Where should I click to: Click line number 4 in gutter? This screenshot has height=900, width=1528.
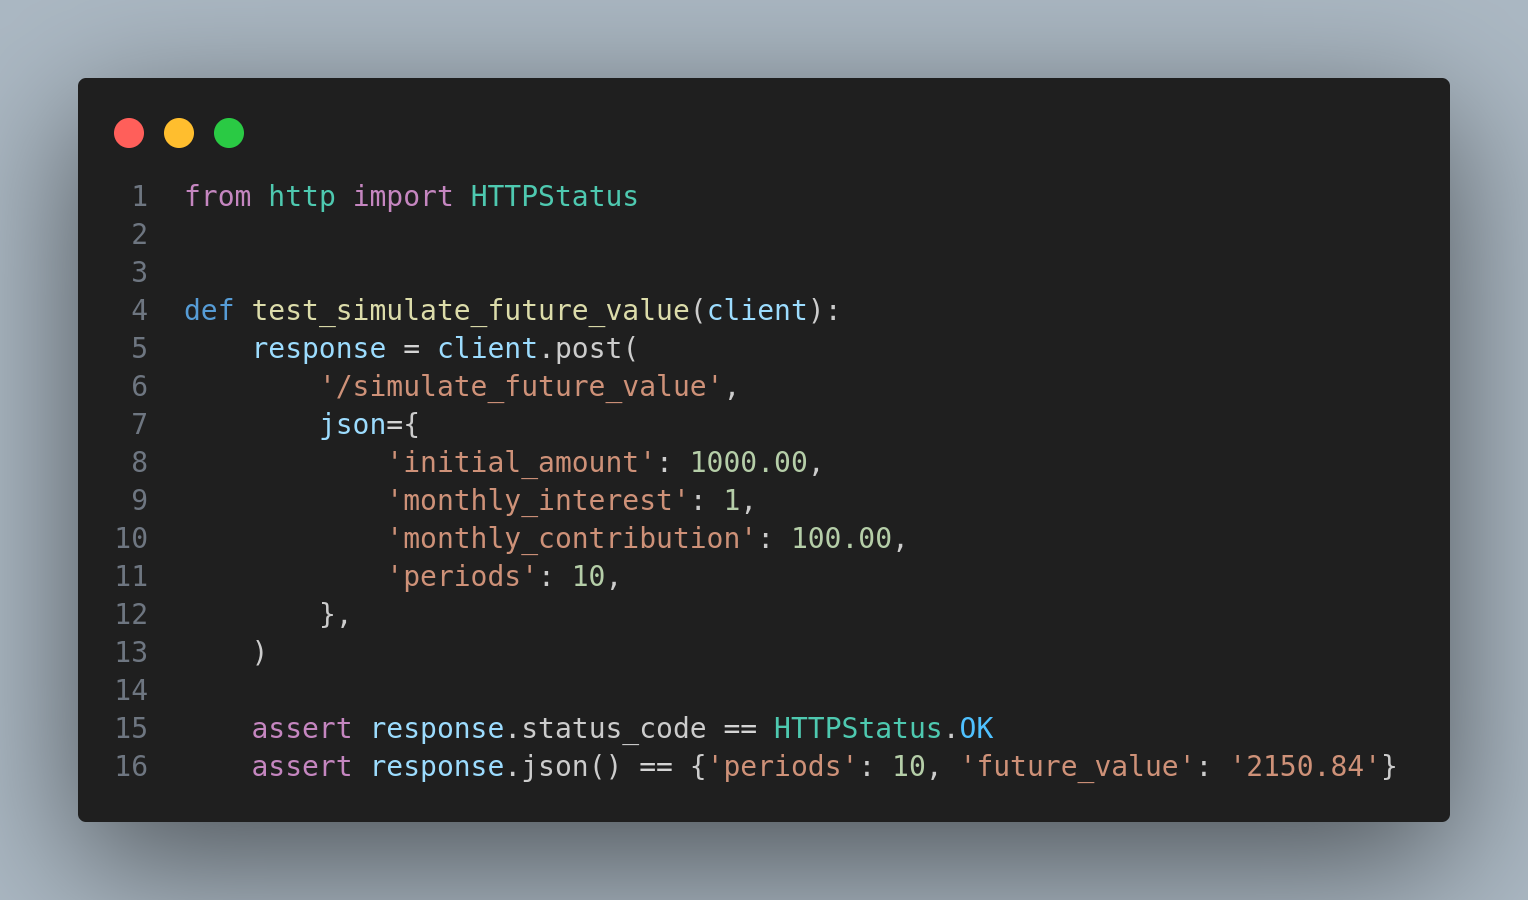140,310
